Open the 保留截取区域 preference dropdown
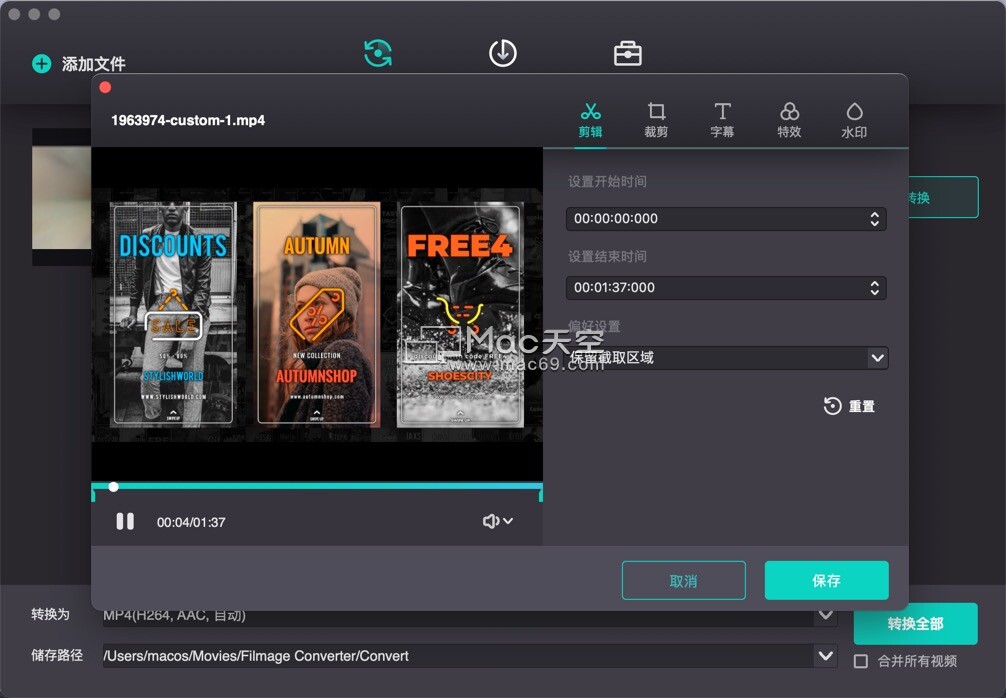Image resolution: width=1006 pixels, height=698 pixels. click(878, 357)
